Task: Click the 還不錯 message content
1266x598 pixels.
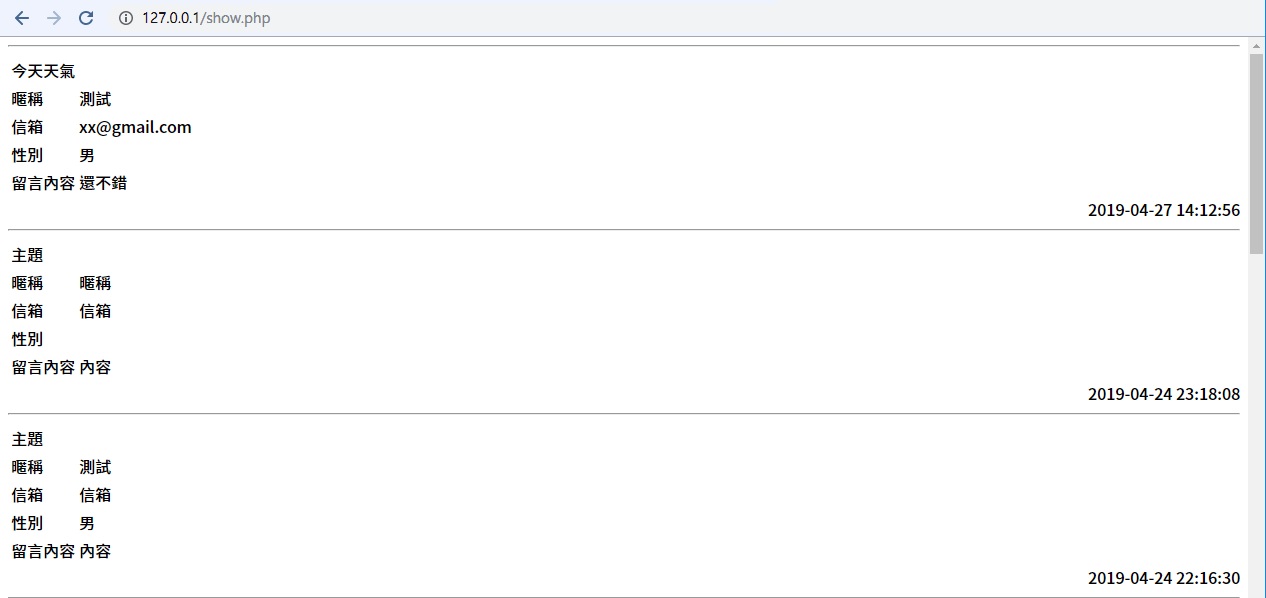Action: pos(103,183)
